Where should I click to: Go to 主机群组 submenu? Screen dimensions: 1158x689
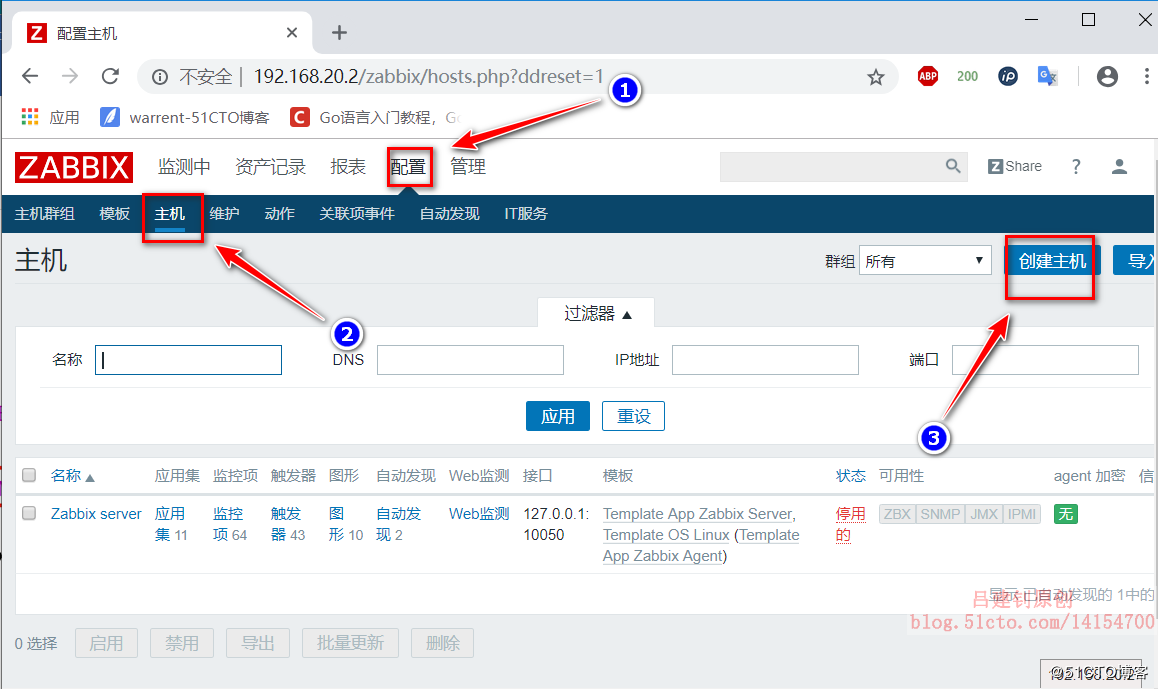[44, 213]
